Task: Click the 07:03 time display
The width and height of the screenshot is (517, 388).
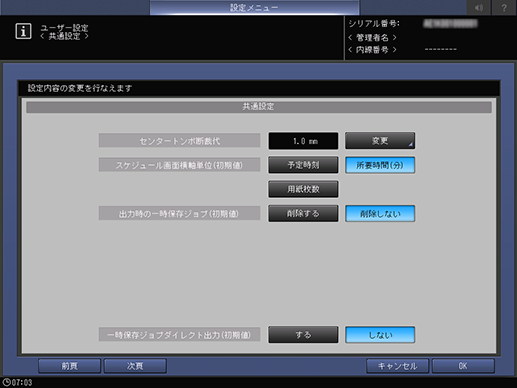Action: pos(22,382)
